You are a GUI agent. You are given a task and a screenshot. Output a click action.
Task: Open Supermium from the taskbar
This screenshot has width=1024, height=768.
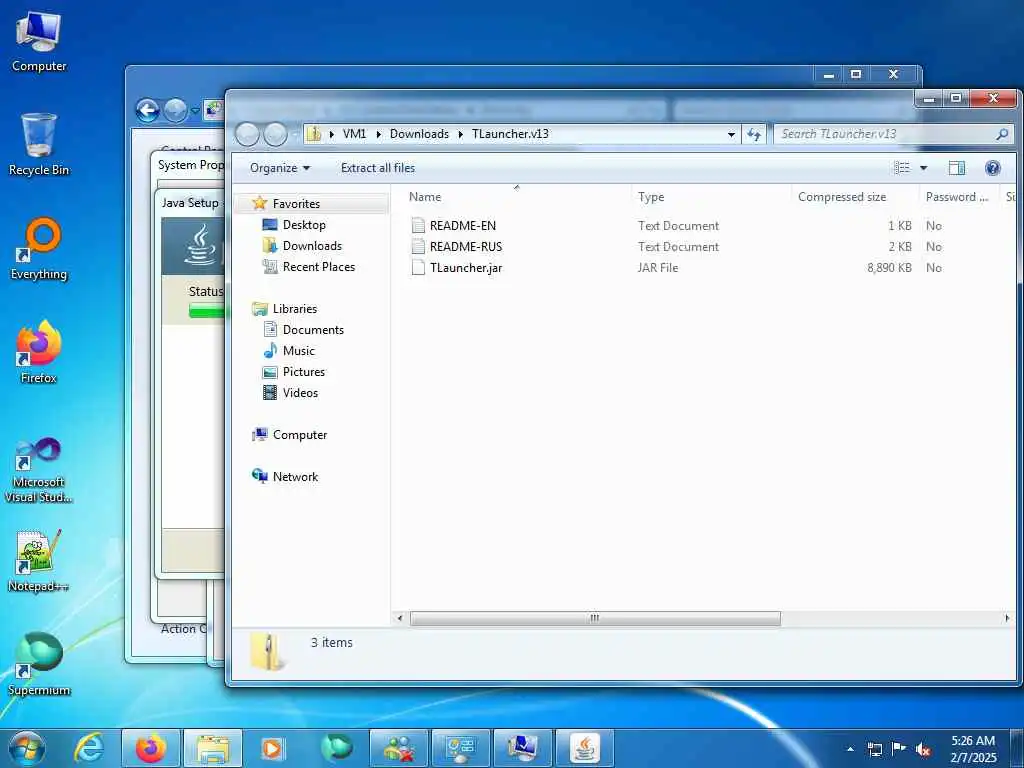click(x=336, y=748)
